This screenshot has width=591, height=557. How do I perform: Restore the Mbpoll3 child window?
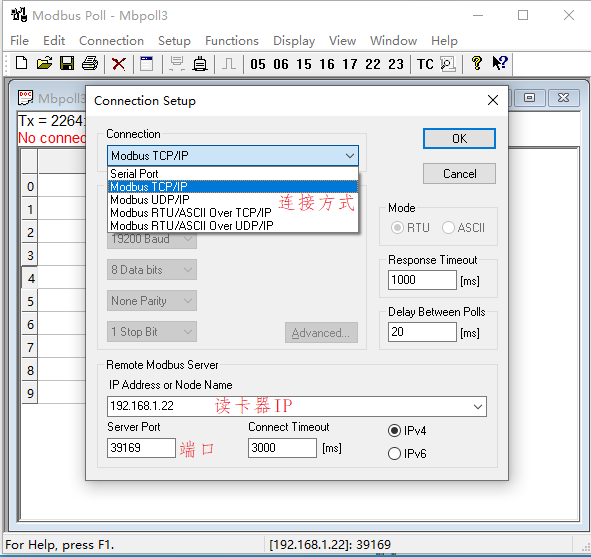tap(529, 98)
